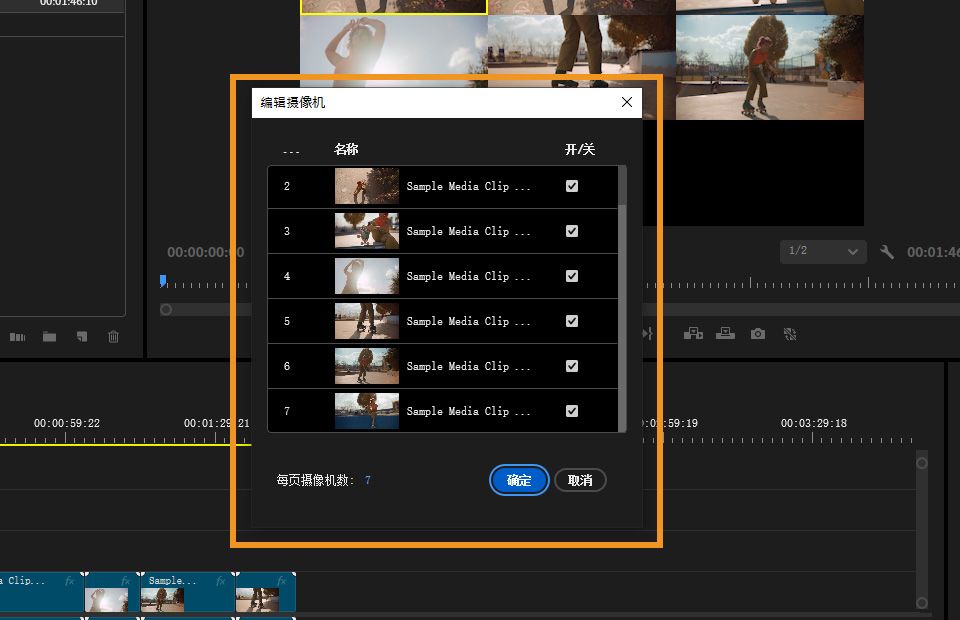Click the export frame icon in the monitor toolbar
This screenshot has width=960, height=620.
725,333
